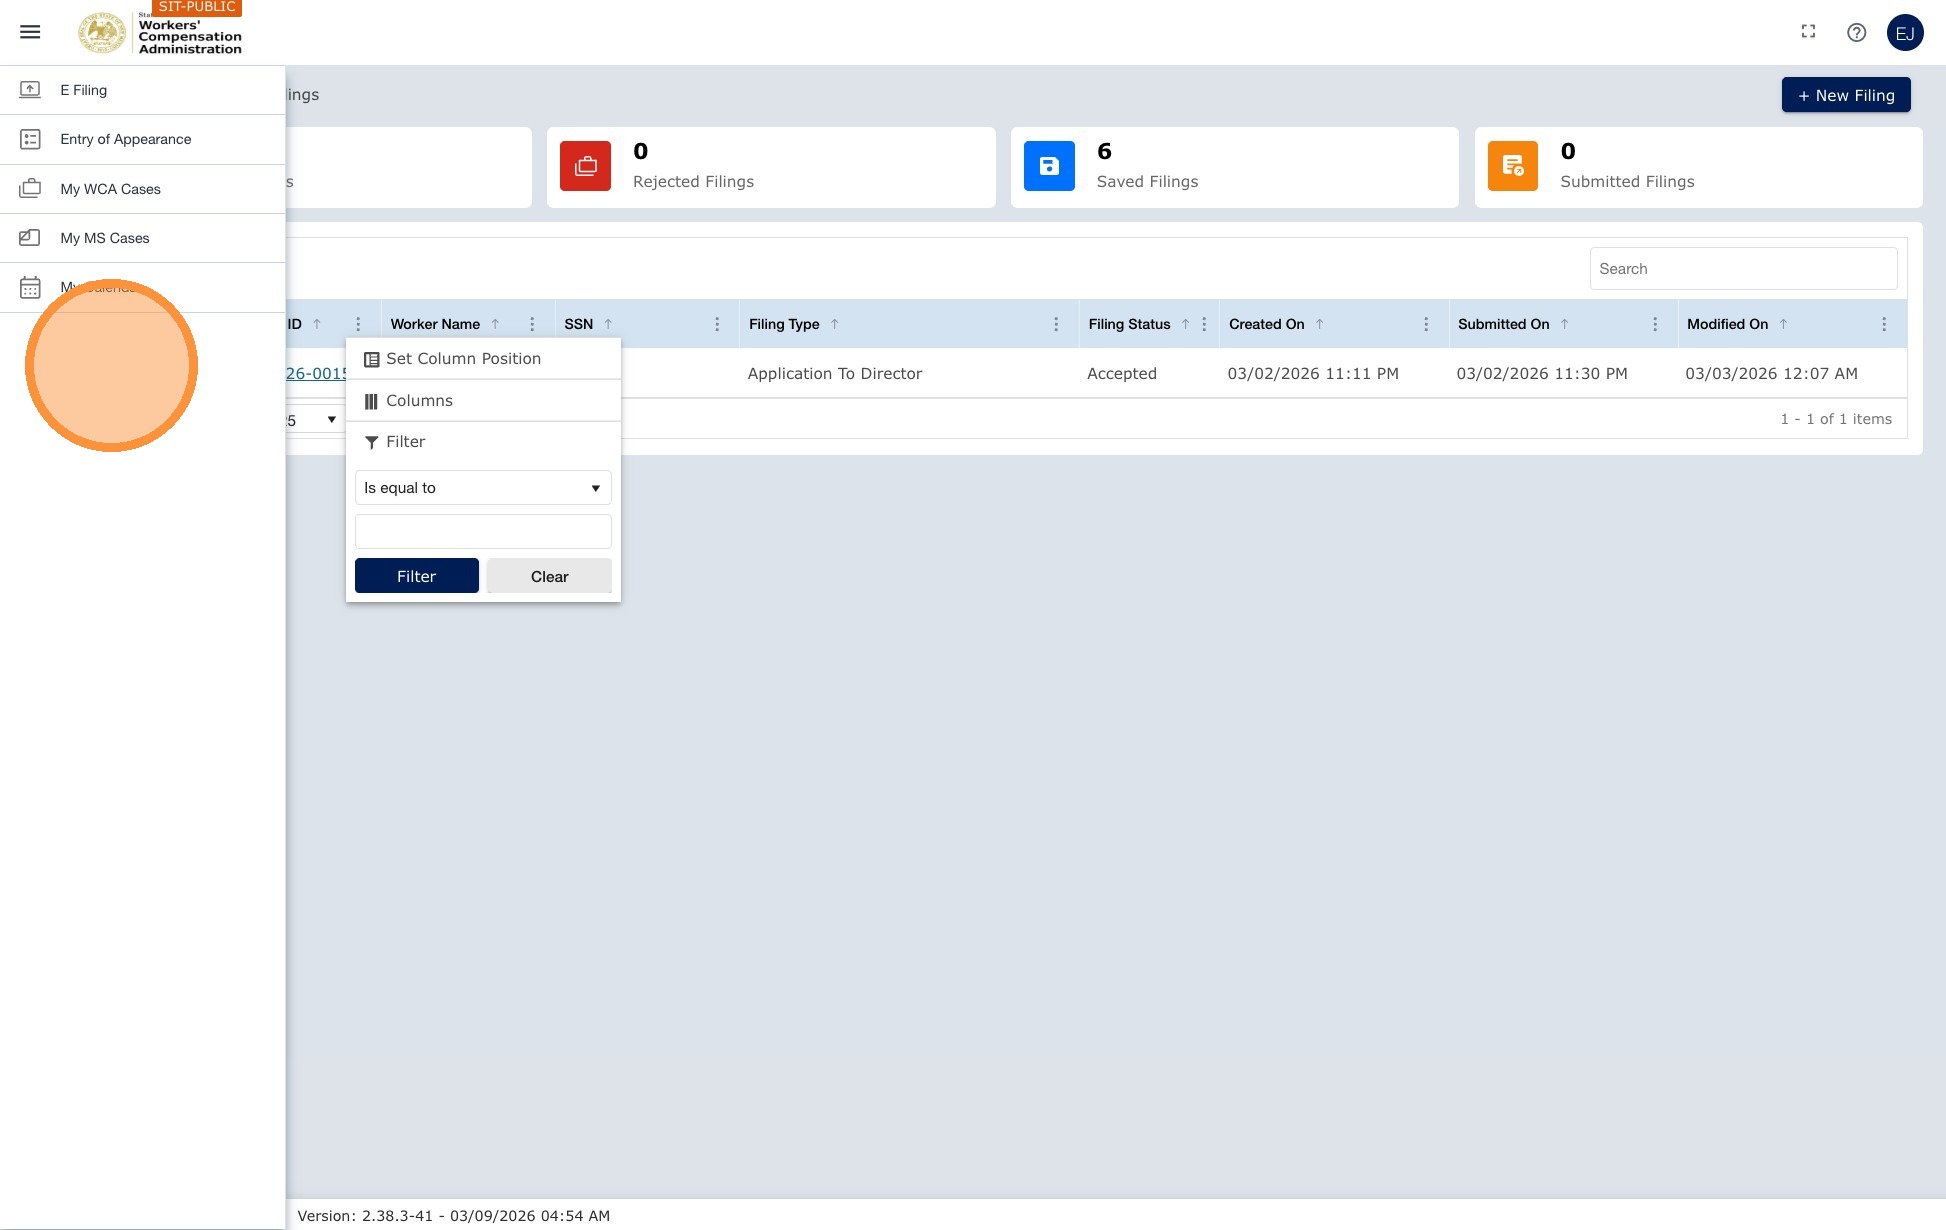This screenshot has width=1946, height=1230.
Task: Click the Submitted Filings label
Action: (x=1627, y=182)
